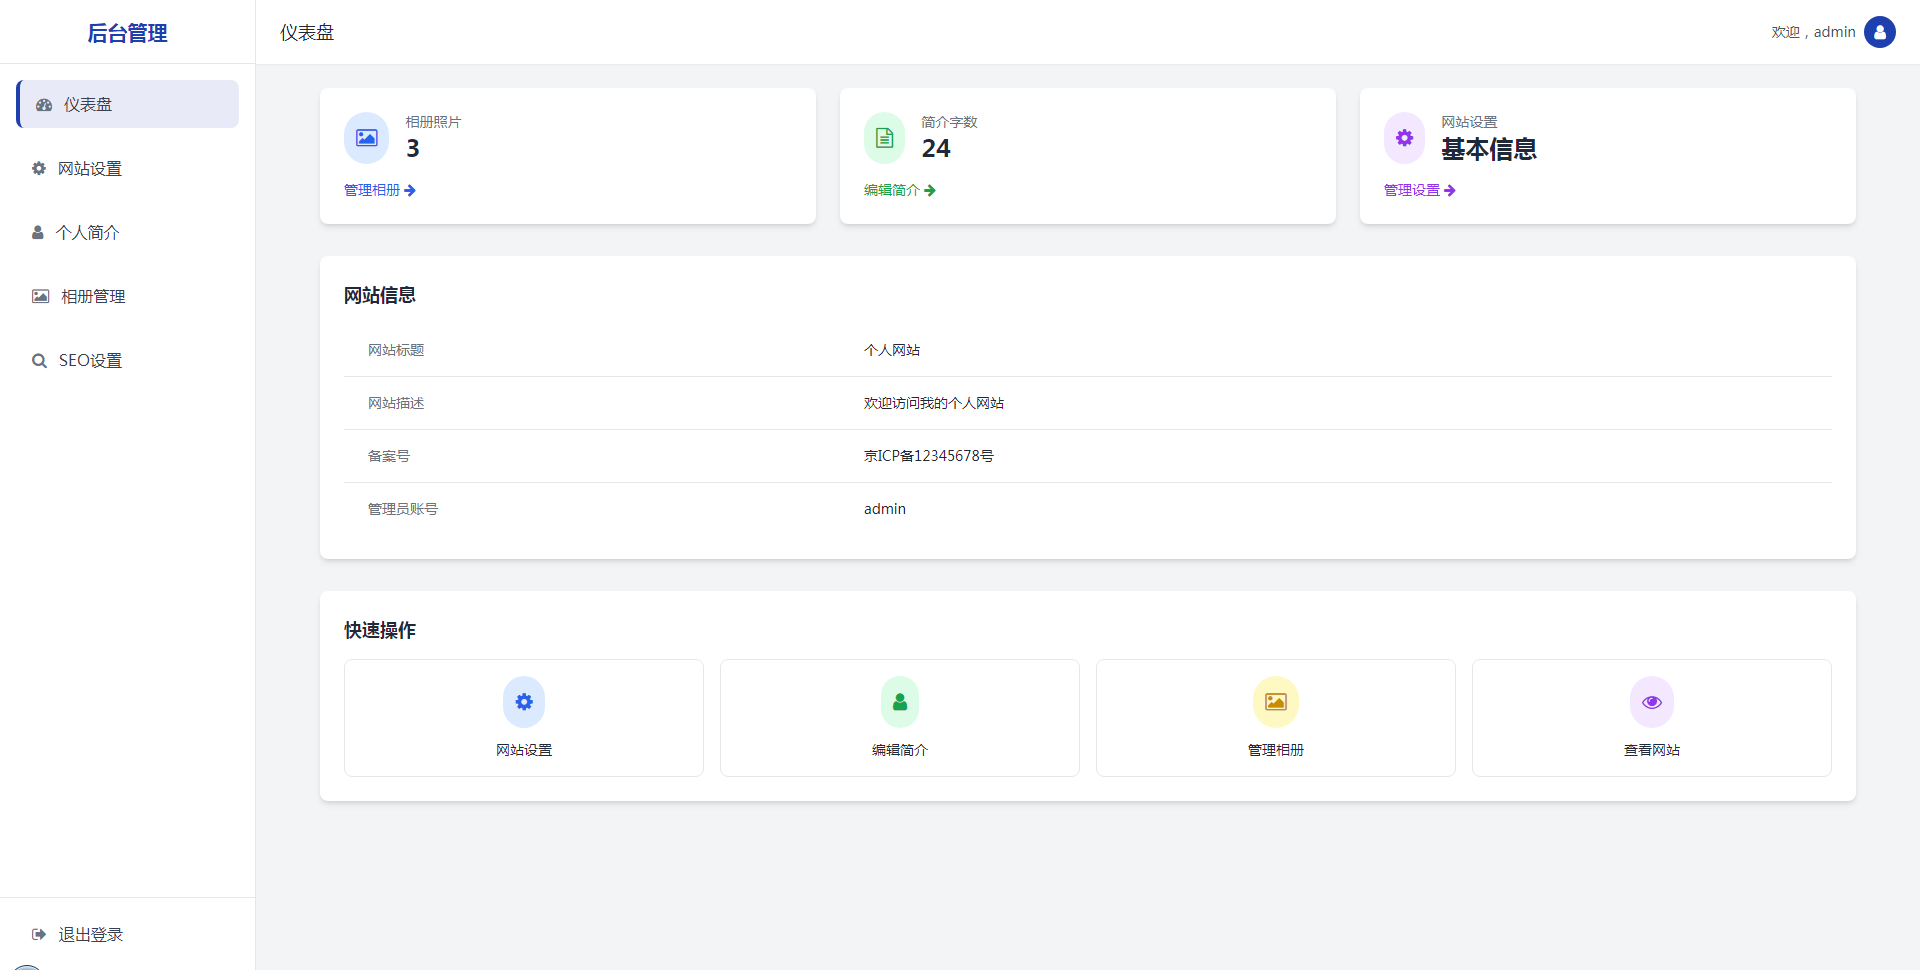Click the admin user avatar icon

(1879, 32)
